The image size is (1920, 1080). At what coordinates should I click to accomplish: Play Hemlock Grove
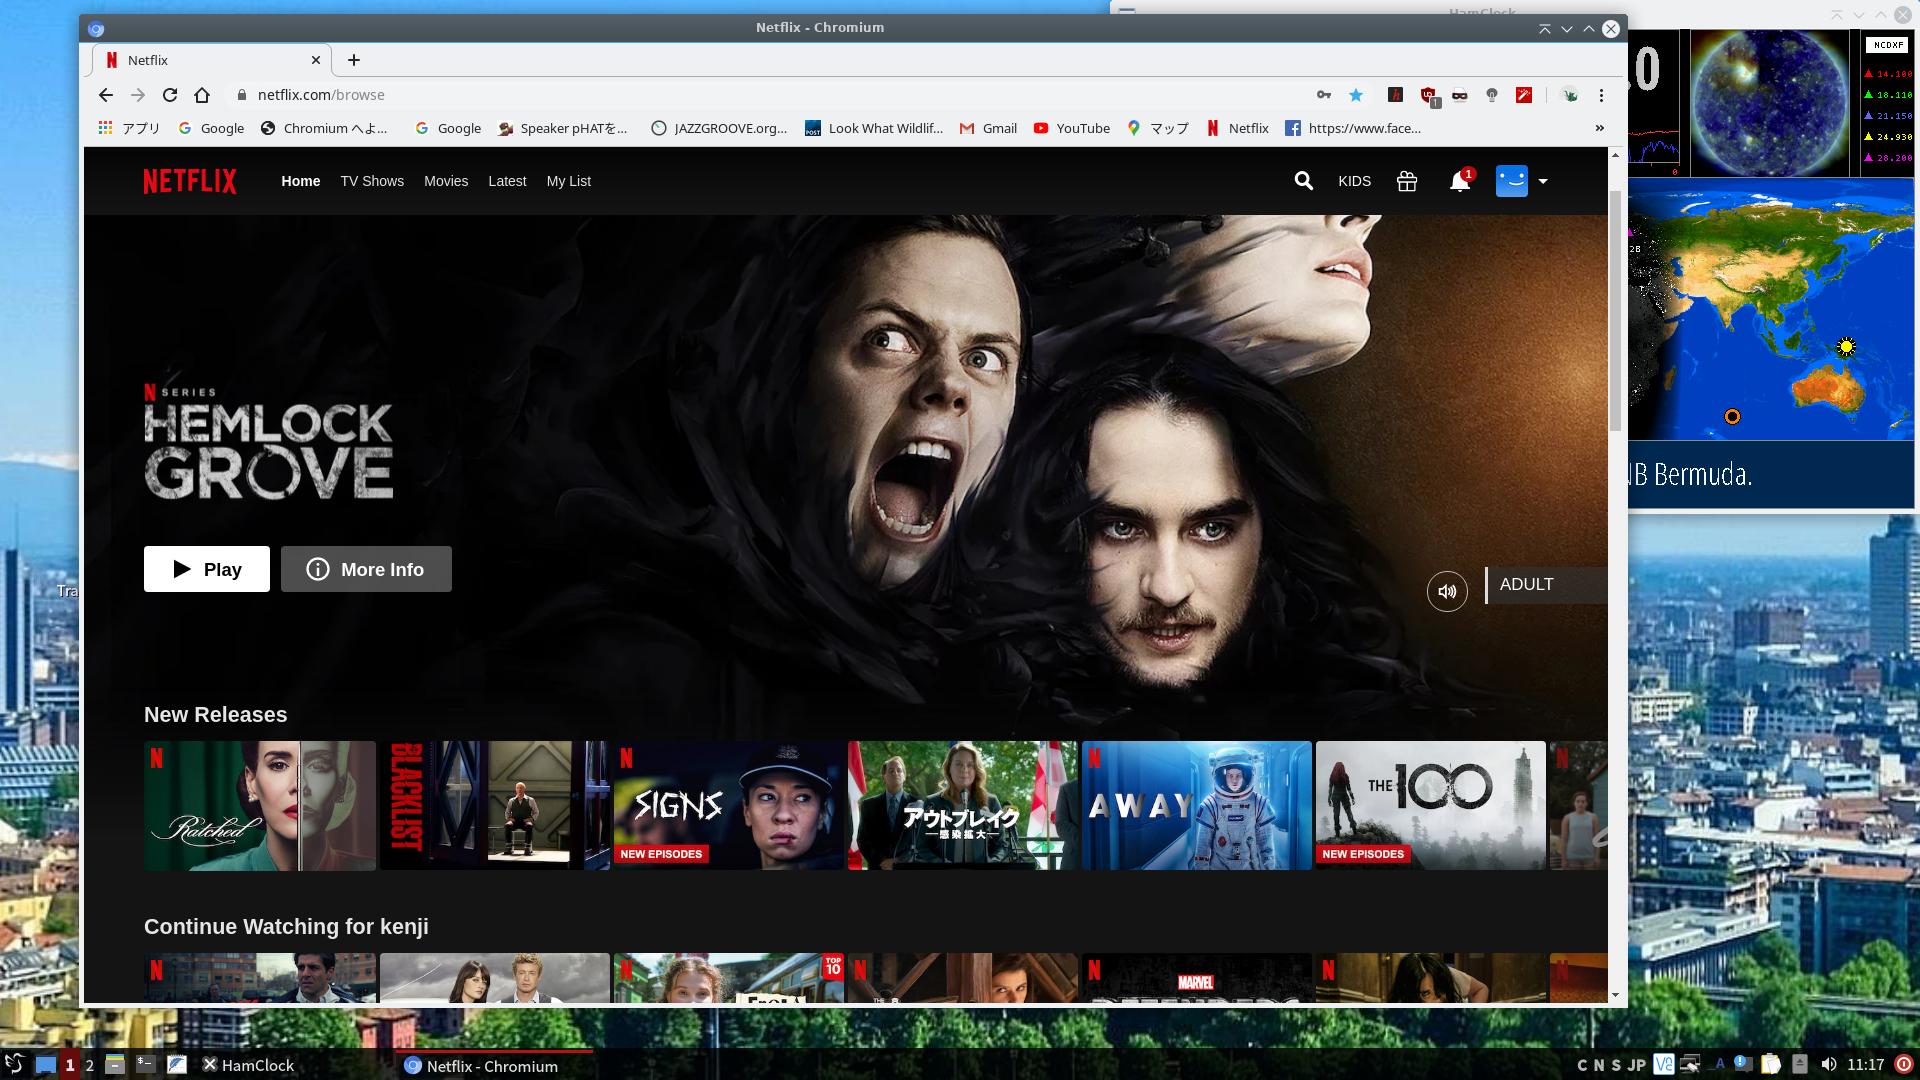pyautogui.click(x=206, y=568)
